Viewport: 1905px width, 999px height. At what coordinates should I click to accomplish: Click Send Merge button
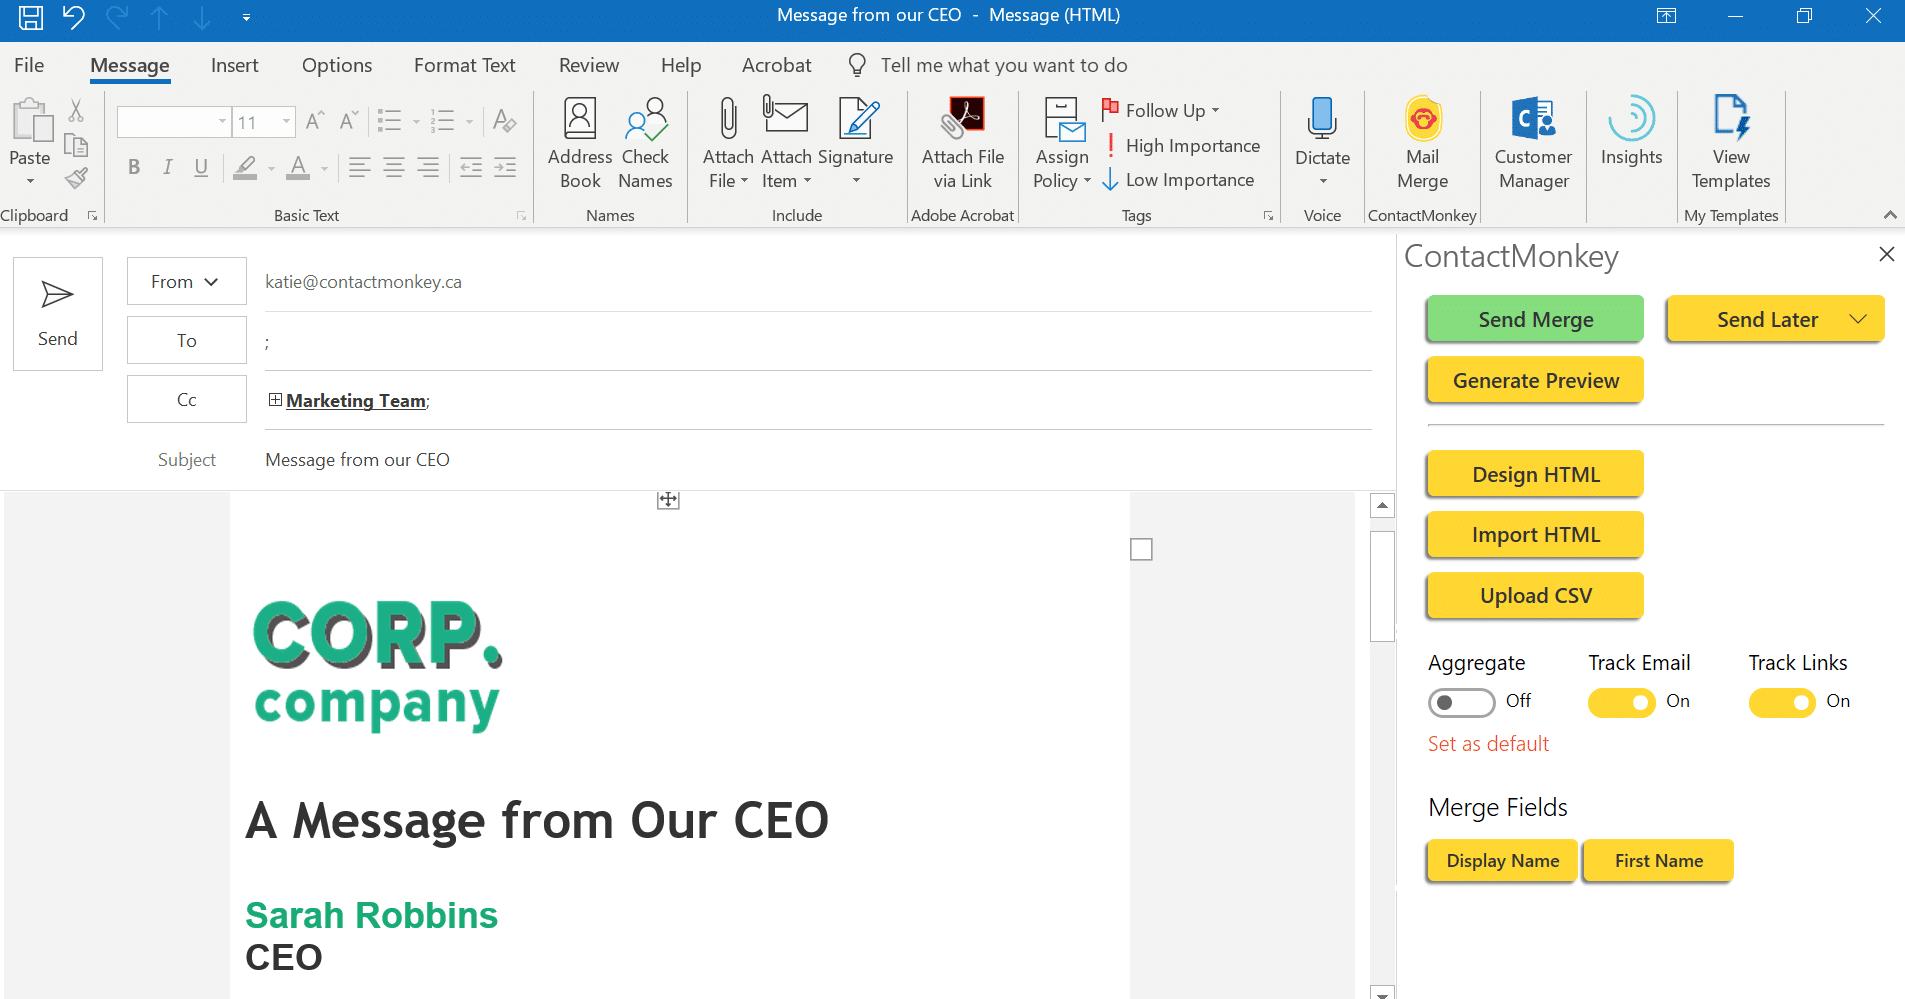click(x=1535, y=319)
